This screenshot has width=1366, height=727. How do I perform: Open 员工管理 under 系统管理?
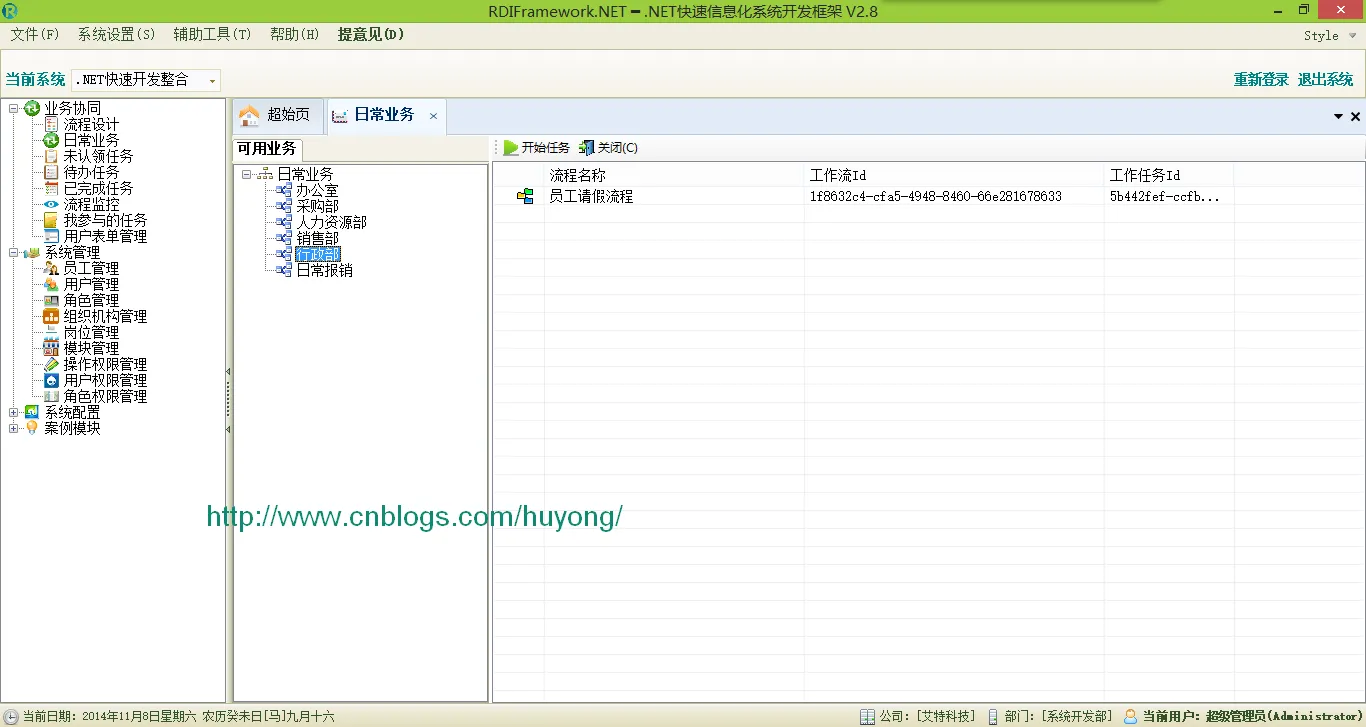tap(91, 268)
